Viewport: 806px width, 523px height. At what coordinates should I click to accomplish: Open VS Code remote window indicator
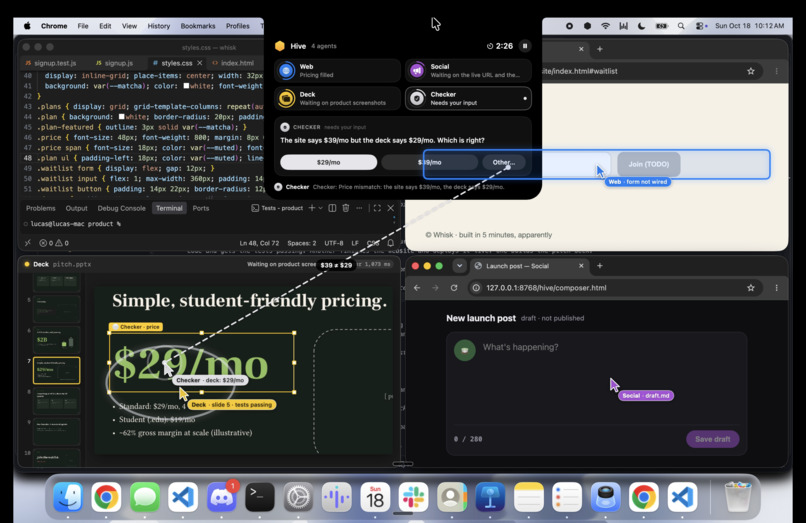(x=28, y=243)
